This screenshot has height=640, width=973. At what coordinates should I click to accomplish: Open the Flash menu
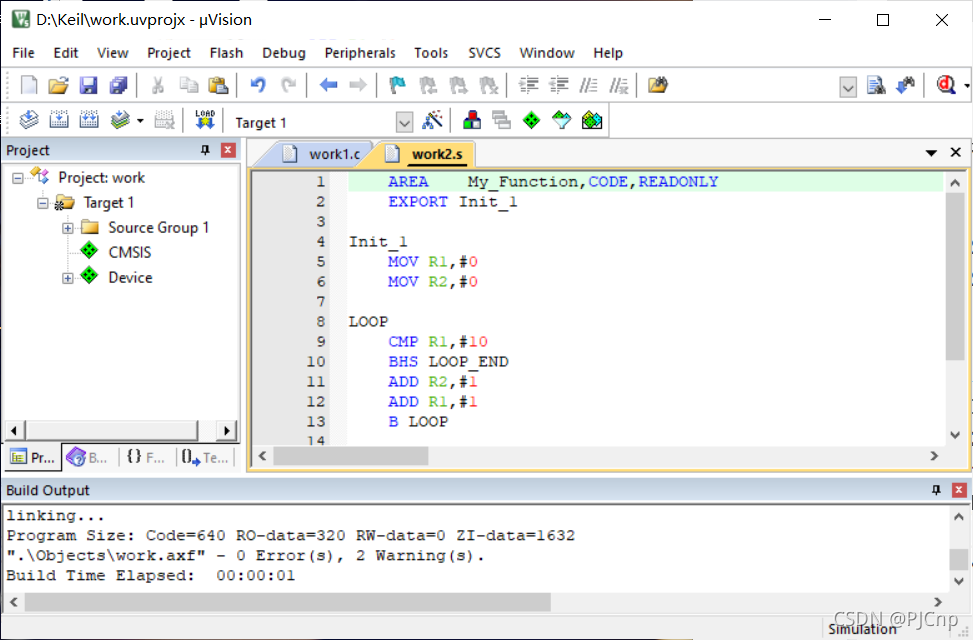[x=226, y=53]
